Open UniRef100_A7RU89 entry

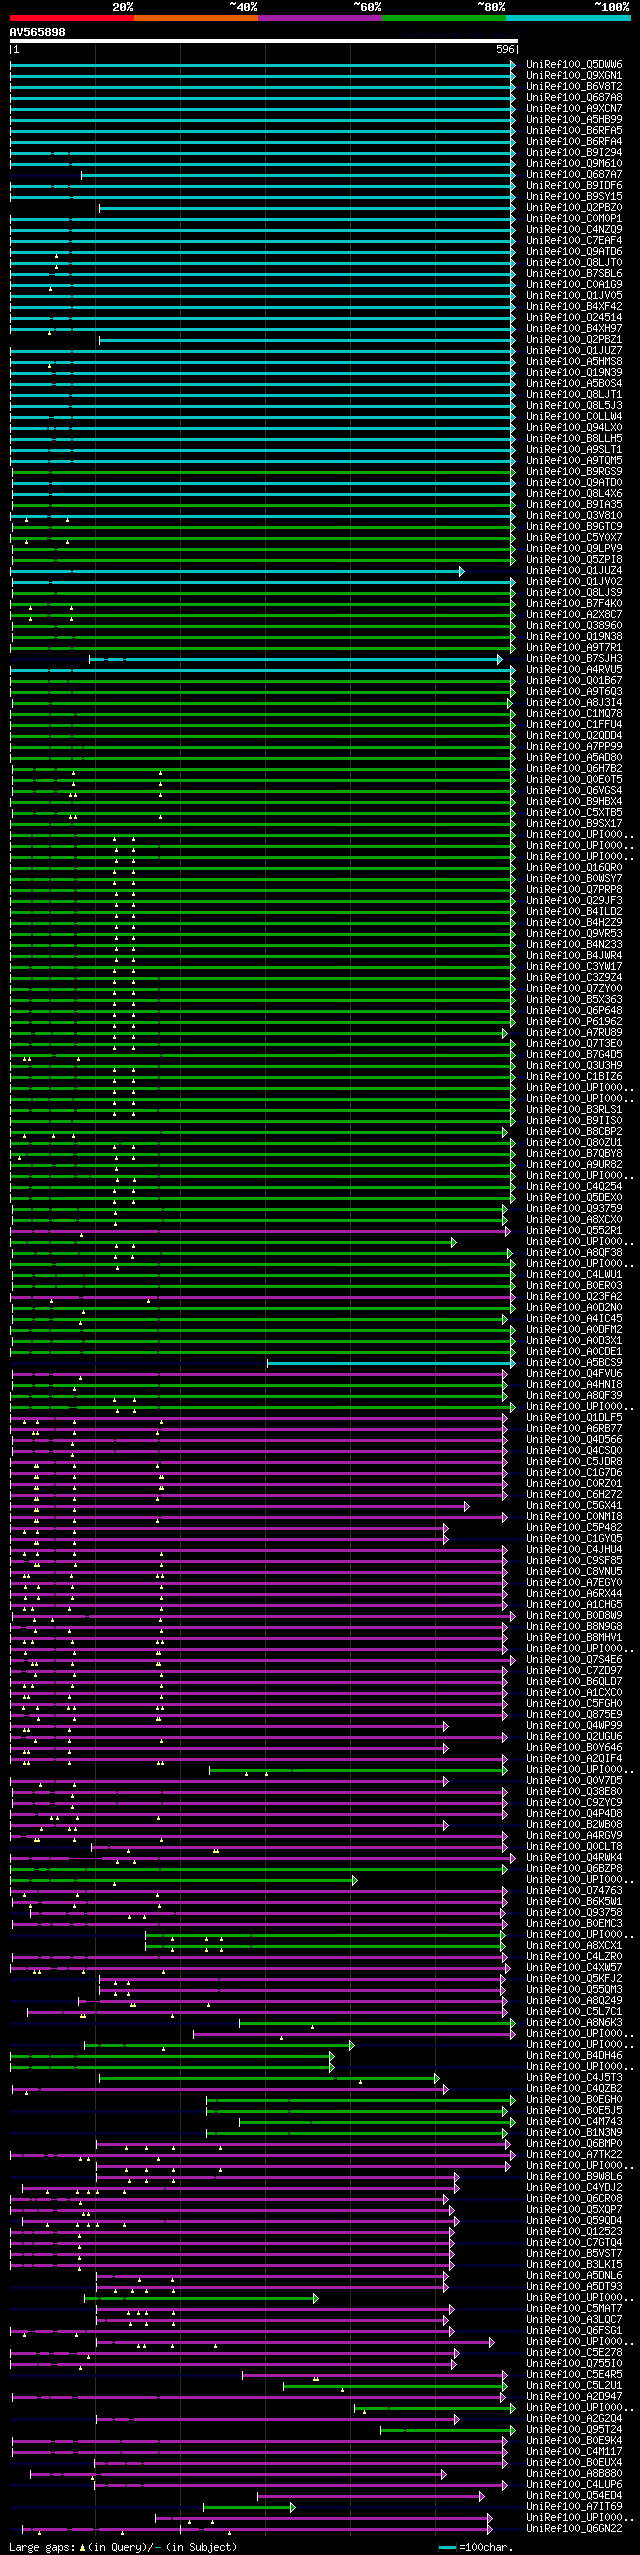click(x=574, y=1033)
